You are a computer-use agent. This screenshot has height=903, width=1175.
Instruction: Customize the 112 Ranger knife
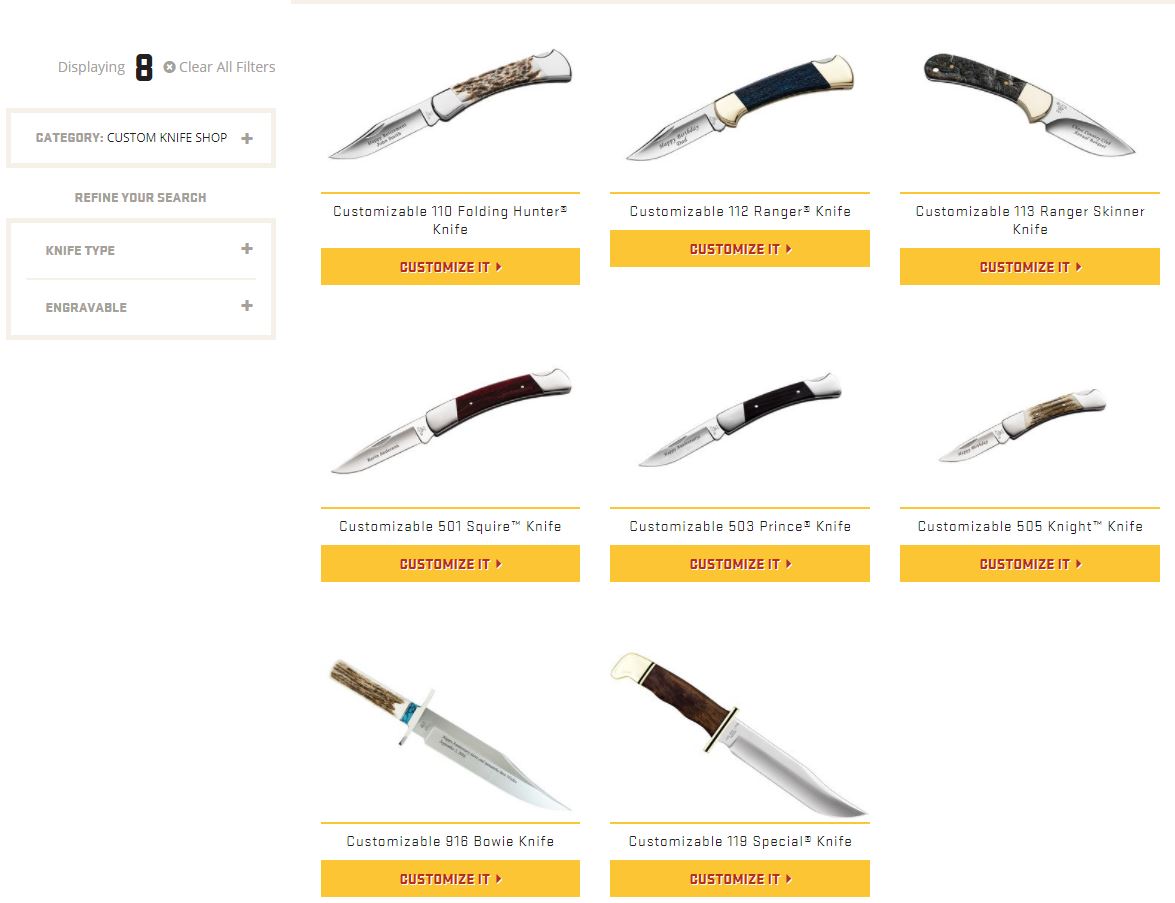click(740, 249)
